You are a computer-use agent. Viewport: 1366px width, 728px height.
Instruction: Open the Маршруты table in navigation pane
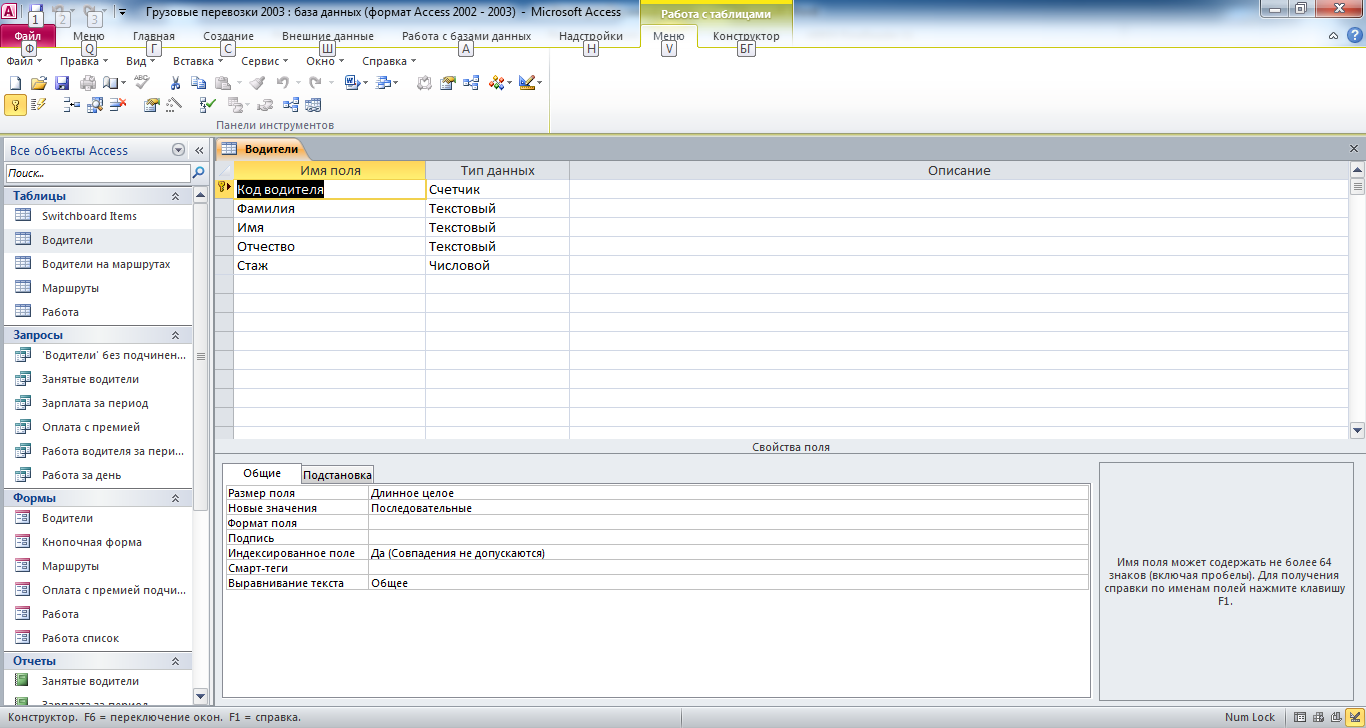tap(70, 288)
